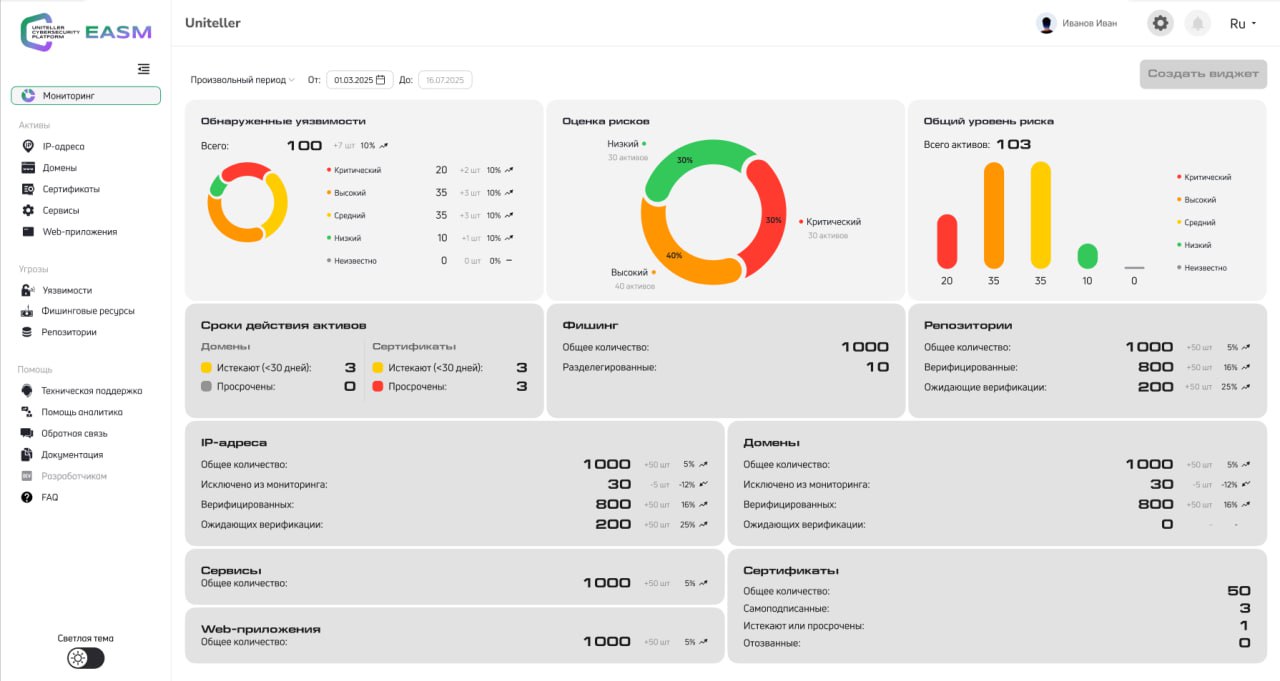The width and height of the screenshot is (1280, 681).
Task: Click the До date input field
Action: (445, 80)
